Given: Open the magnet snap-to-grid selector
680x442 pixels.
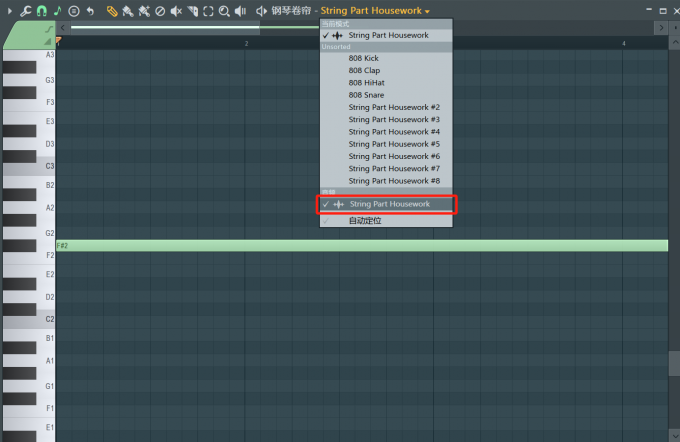Looking at the screenshot, I should click(x=42, y=11).
